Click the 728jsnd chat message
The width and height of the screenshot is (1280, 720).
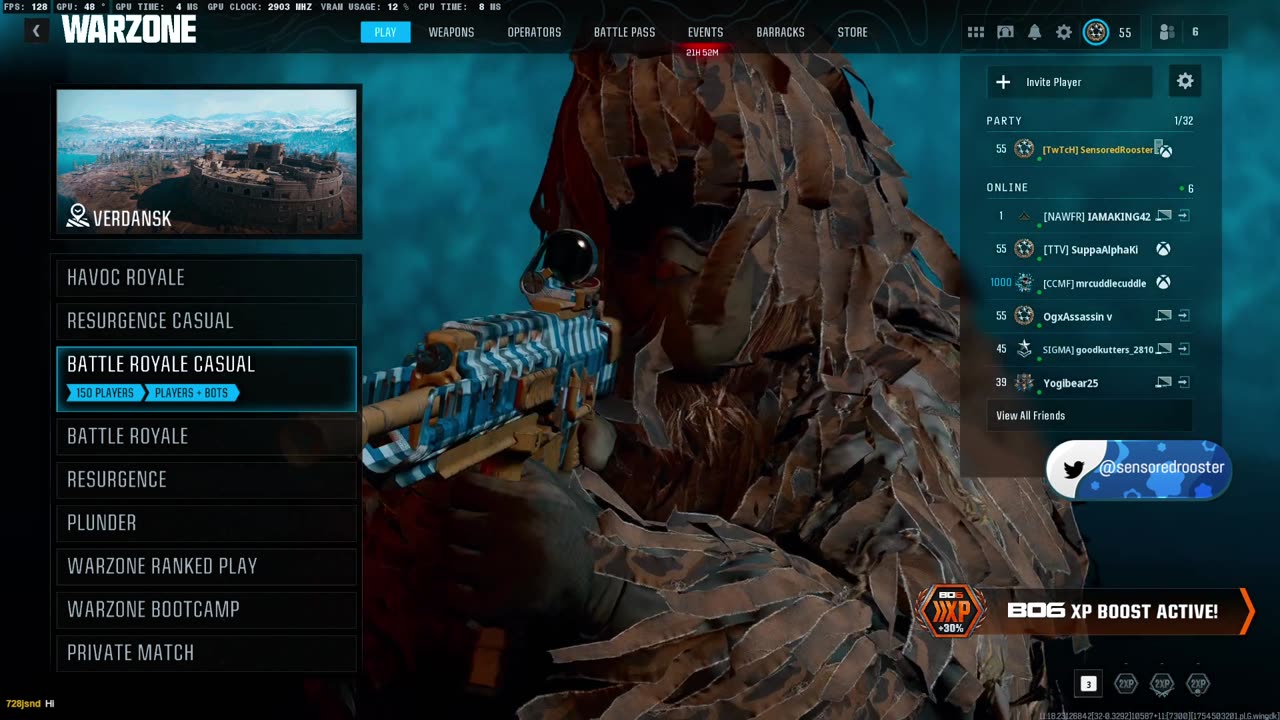click(30, 704)
